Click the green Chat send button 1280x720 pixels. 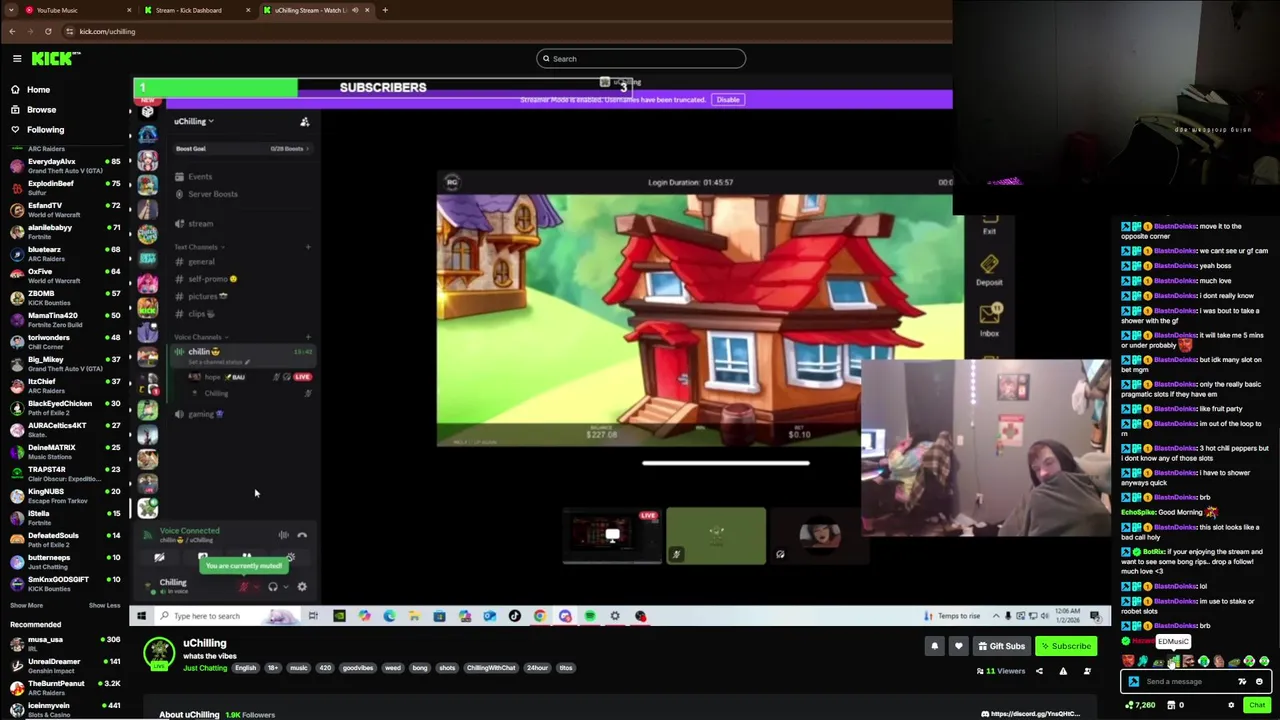click(1256, 705)
